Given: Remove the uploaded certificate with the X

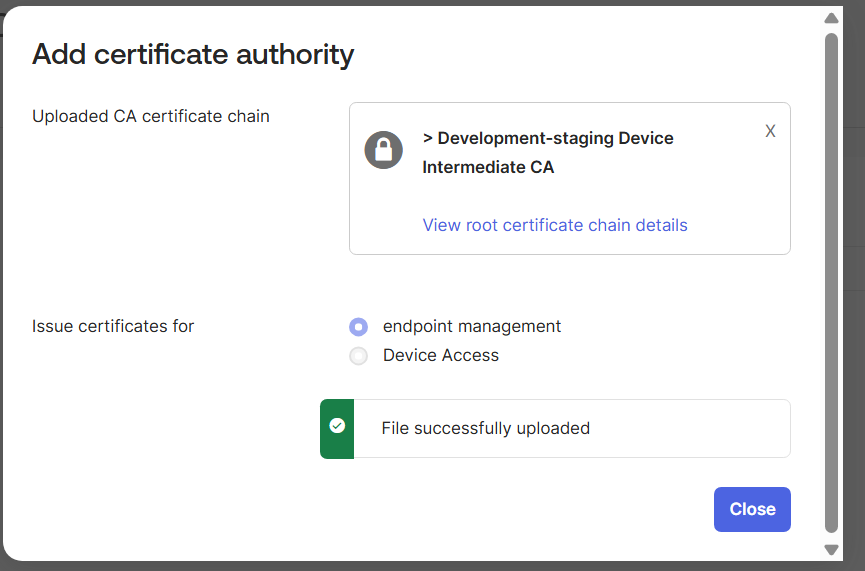Looking at the screenshot, I should (x=770, y=131).
